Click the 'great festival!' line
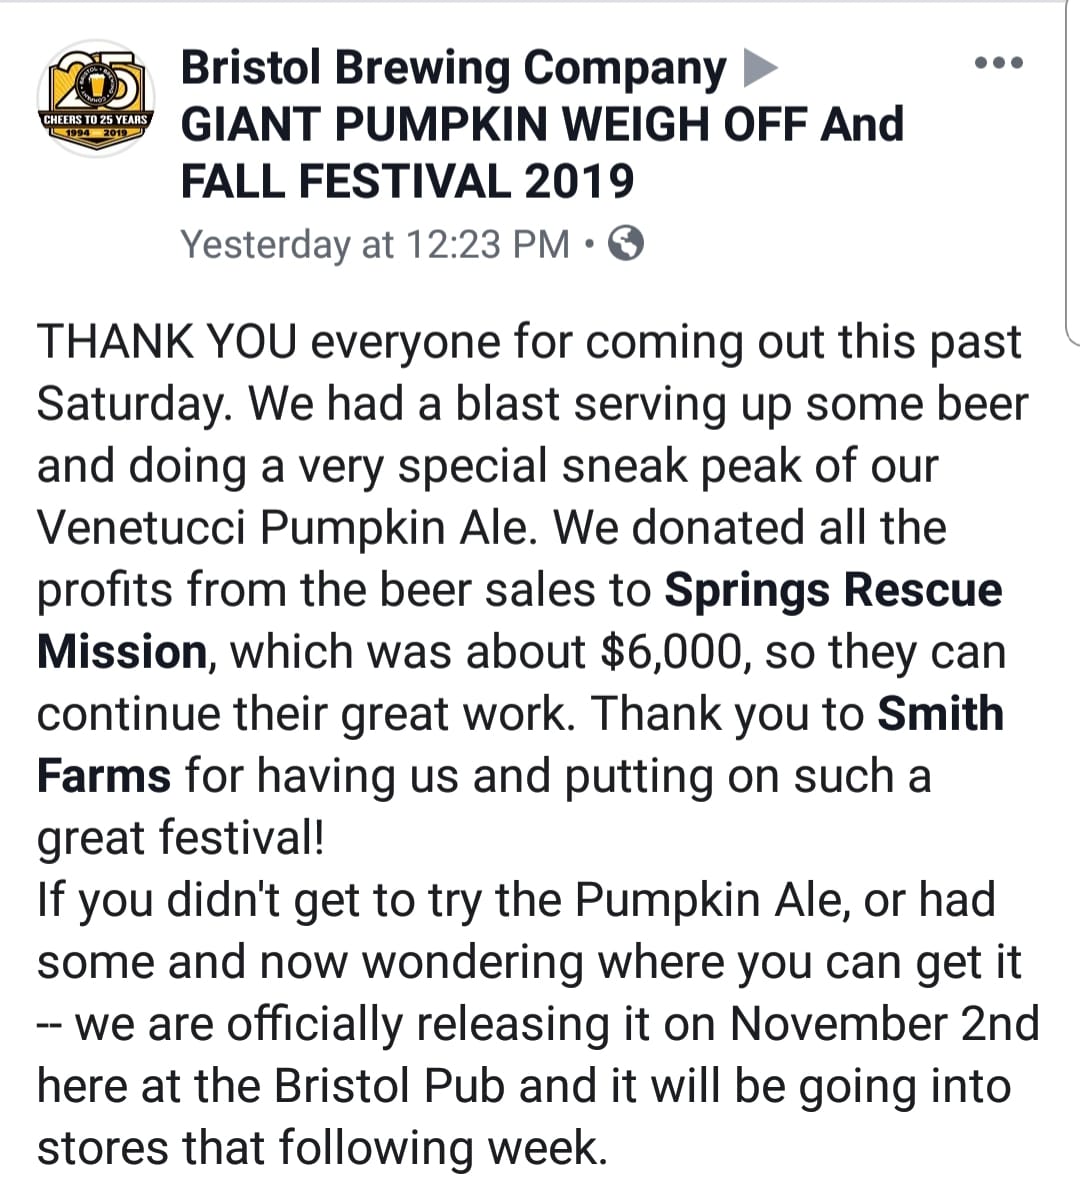 180,838
